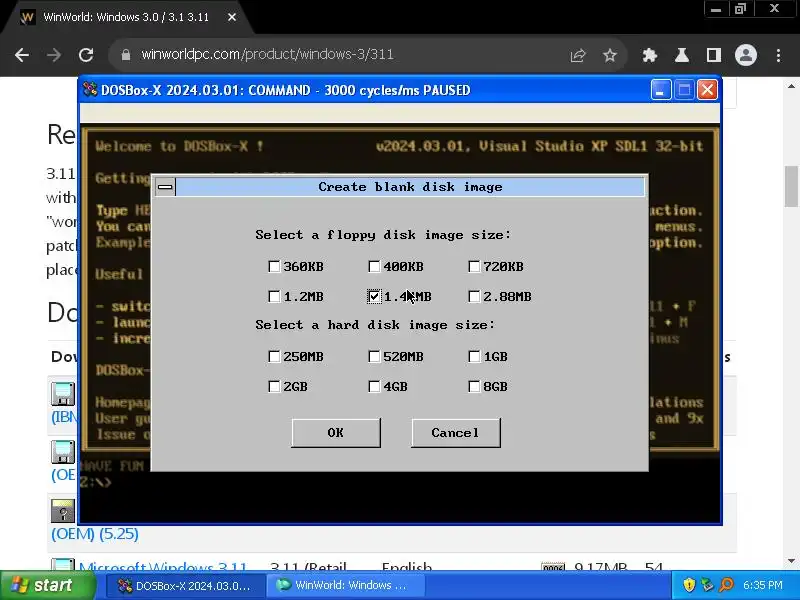Bookmark this page with the star icon
Image resolution: width=800 pixels, height=600 pixels.
point(610,55)
